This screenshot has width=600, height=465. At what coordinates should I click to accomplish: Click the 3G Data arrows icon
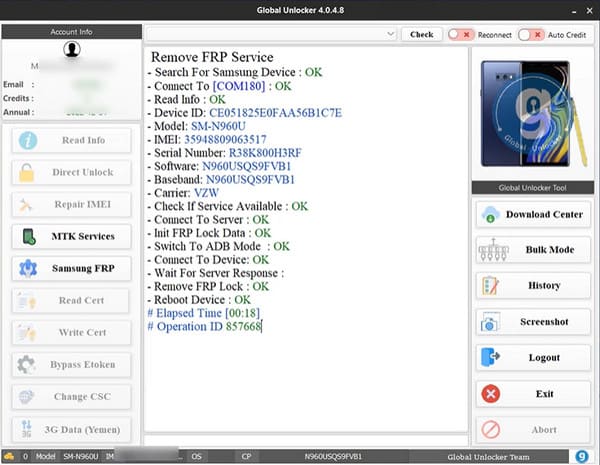26,429
